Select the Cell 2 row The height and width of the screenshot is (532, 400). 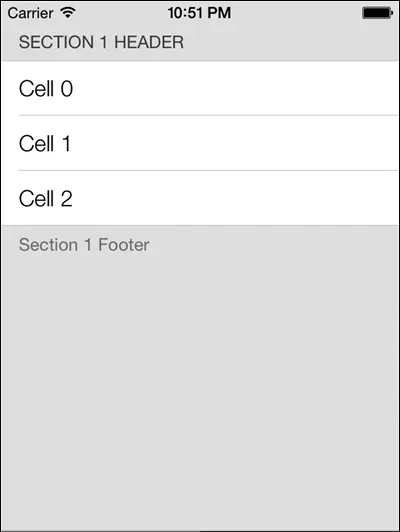200,198
